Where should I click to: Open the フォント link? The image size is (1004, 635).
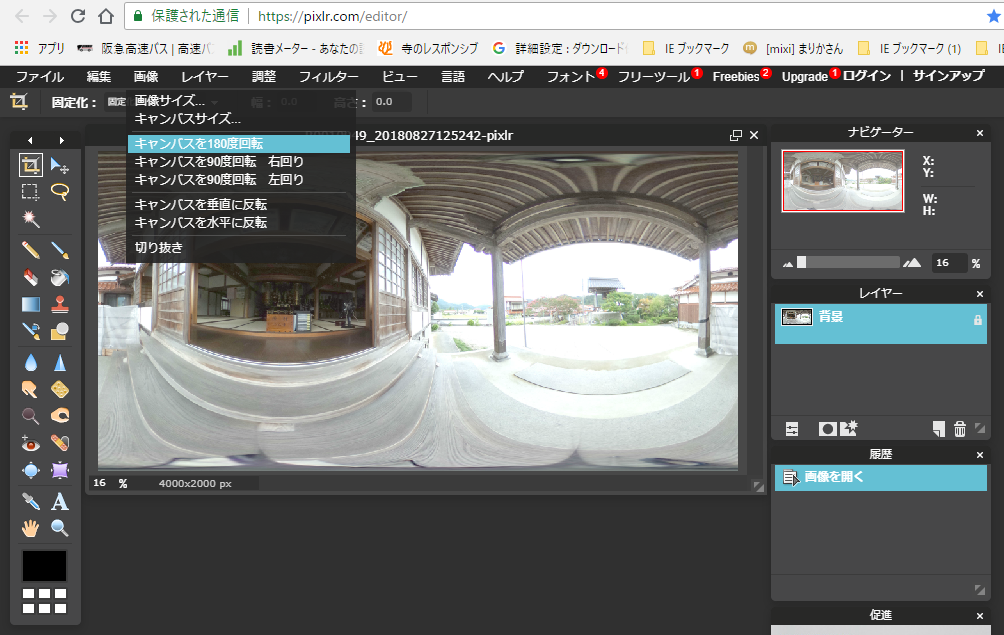(x=571, y=77)
